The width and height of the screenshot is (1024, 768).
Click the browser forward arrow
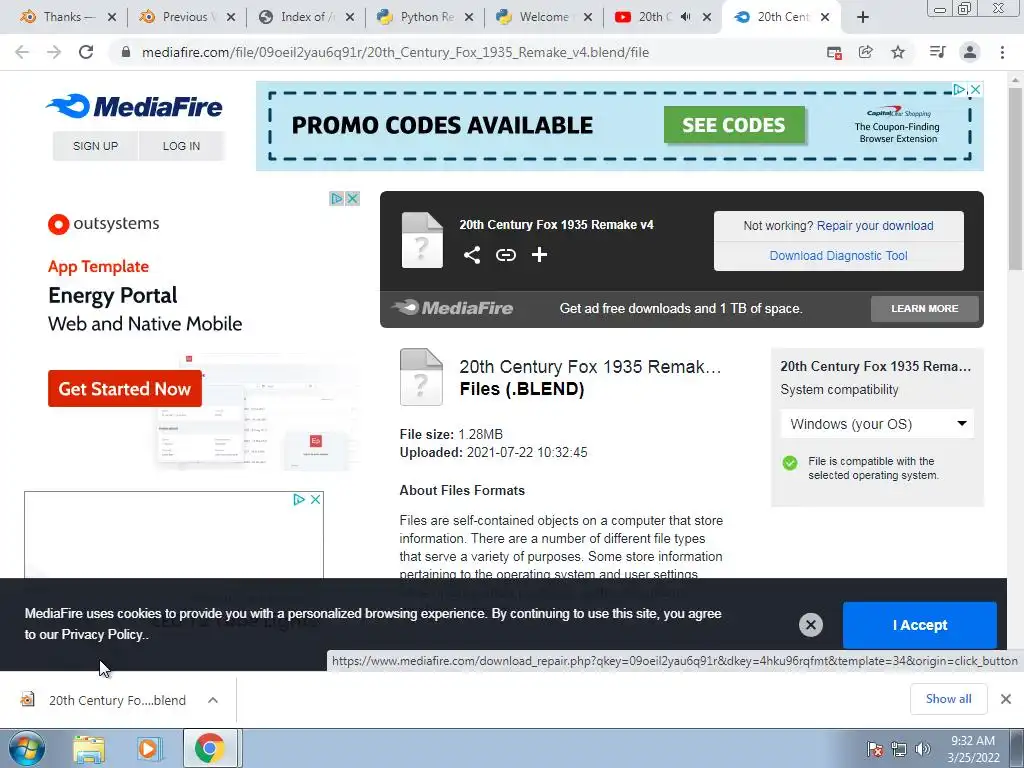(54, 52)
